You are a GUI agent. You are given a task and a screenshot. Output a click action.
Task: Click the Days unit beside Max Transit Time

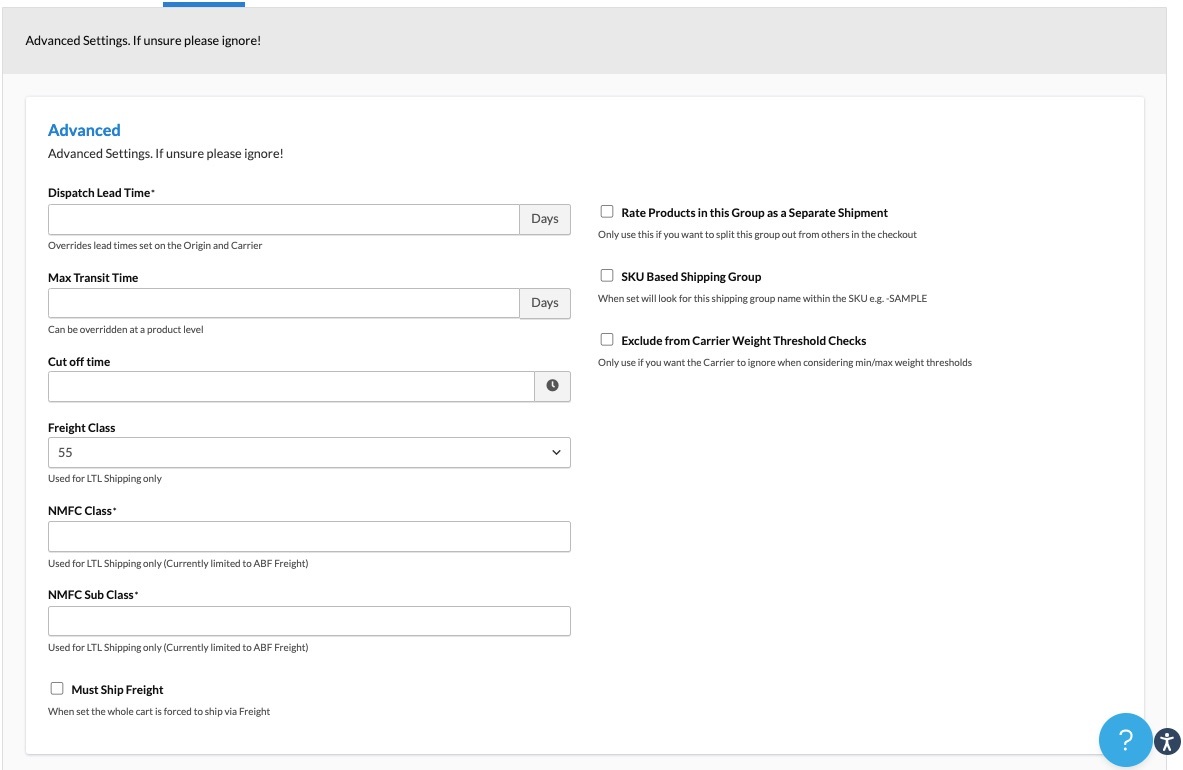coord(545,303)
